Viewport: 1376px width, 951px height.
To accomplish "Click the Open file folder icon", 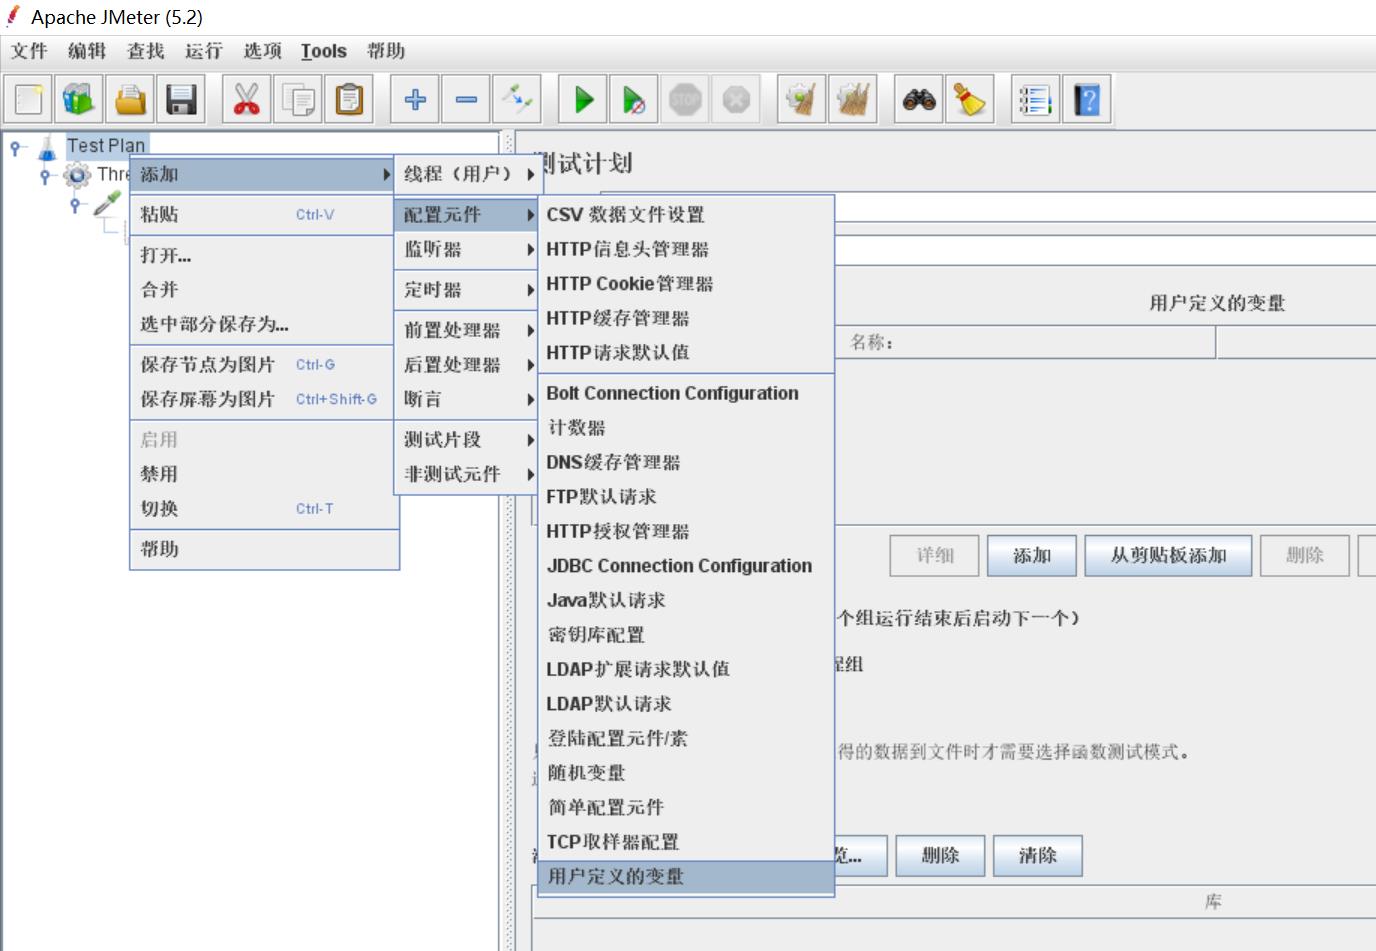I will [130, 99].
